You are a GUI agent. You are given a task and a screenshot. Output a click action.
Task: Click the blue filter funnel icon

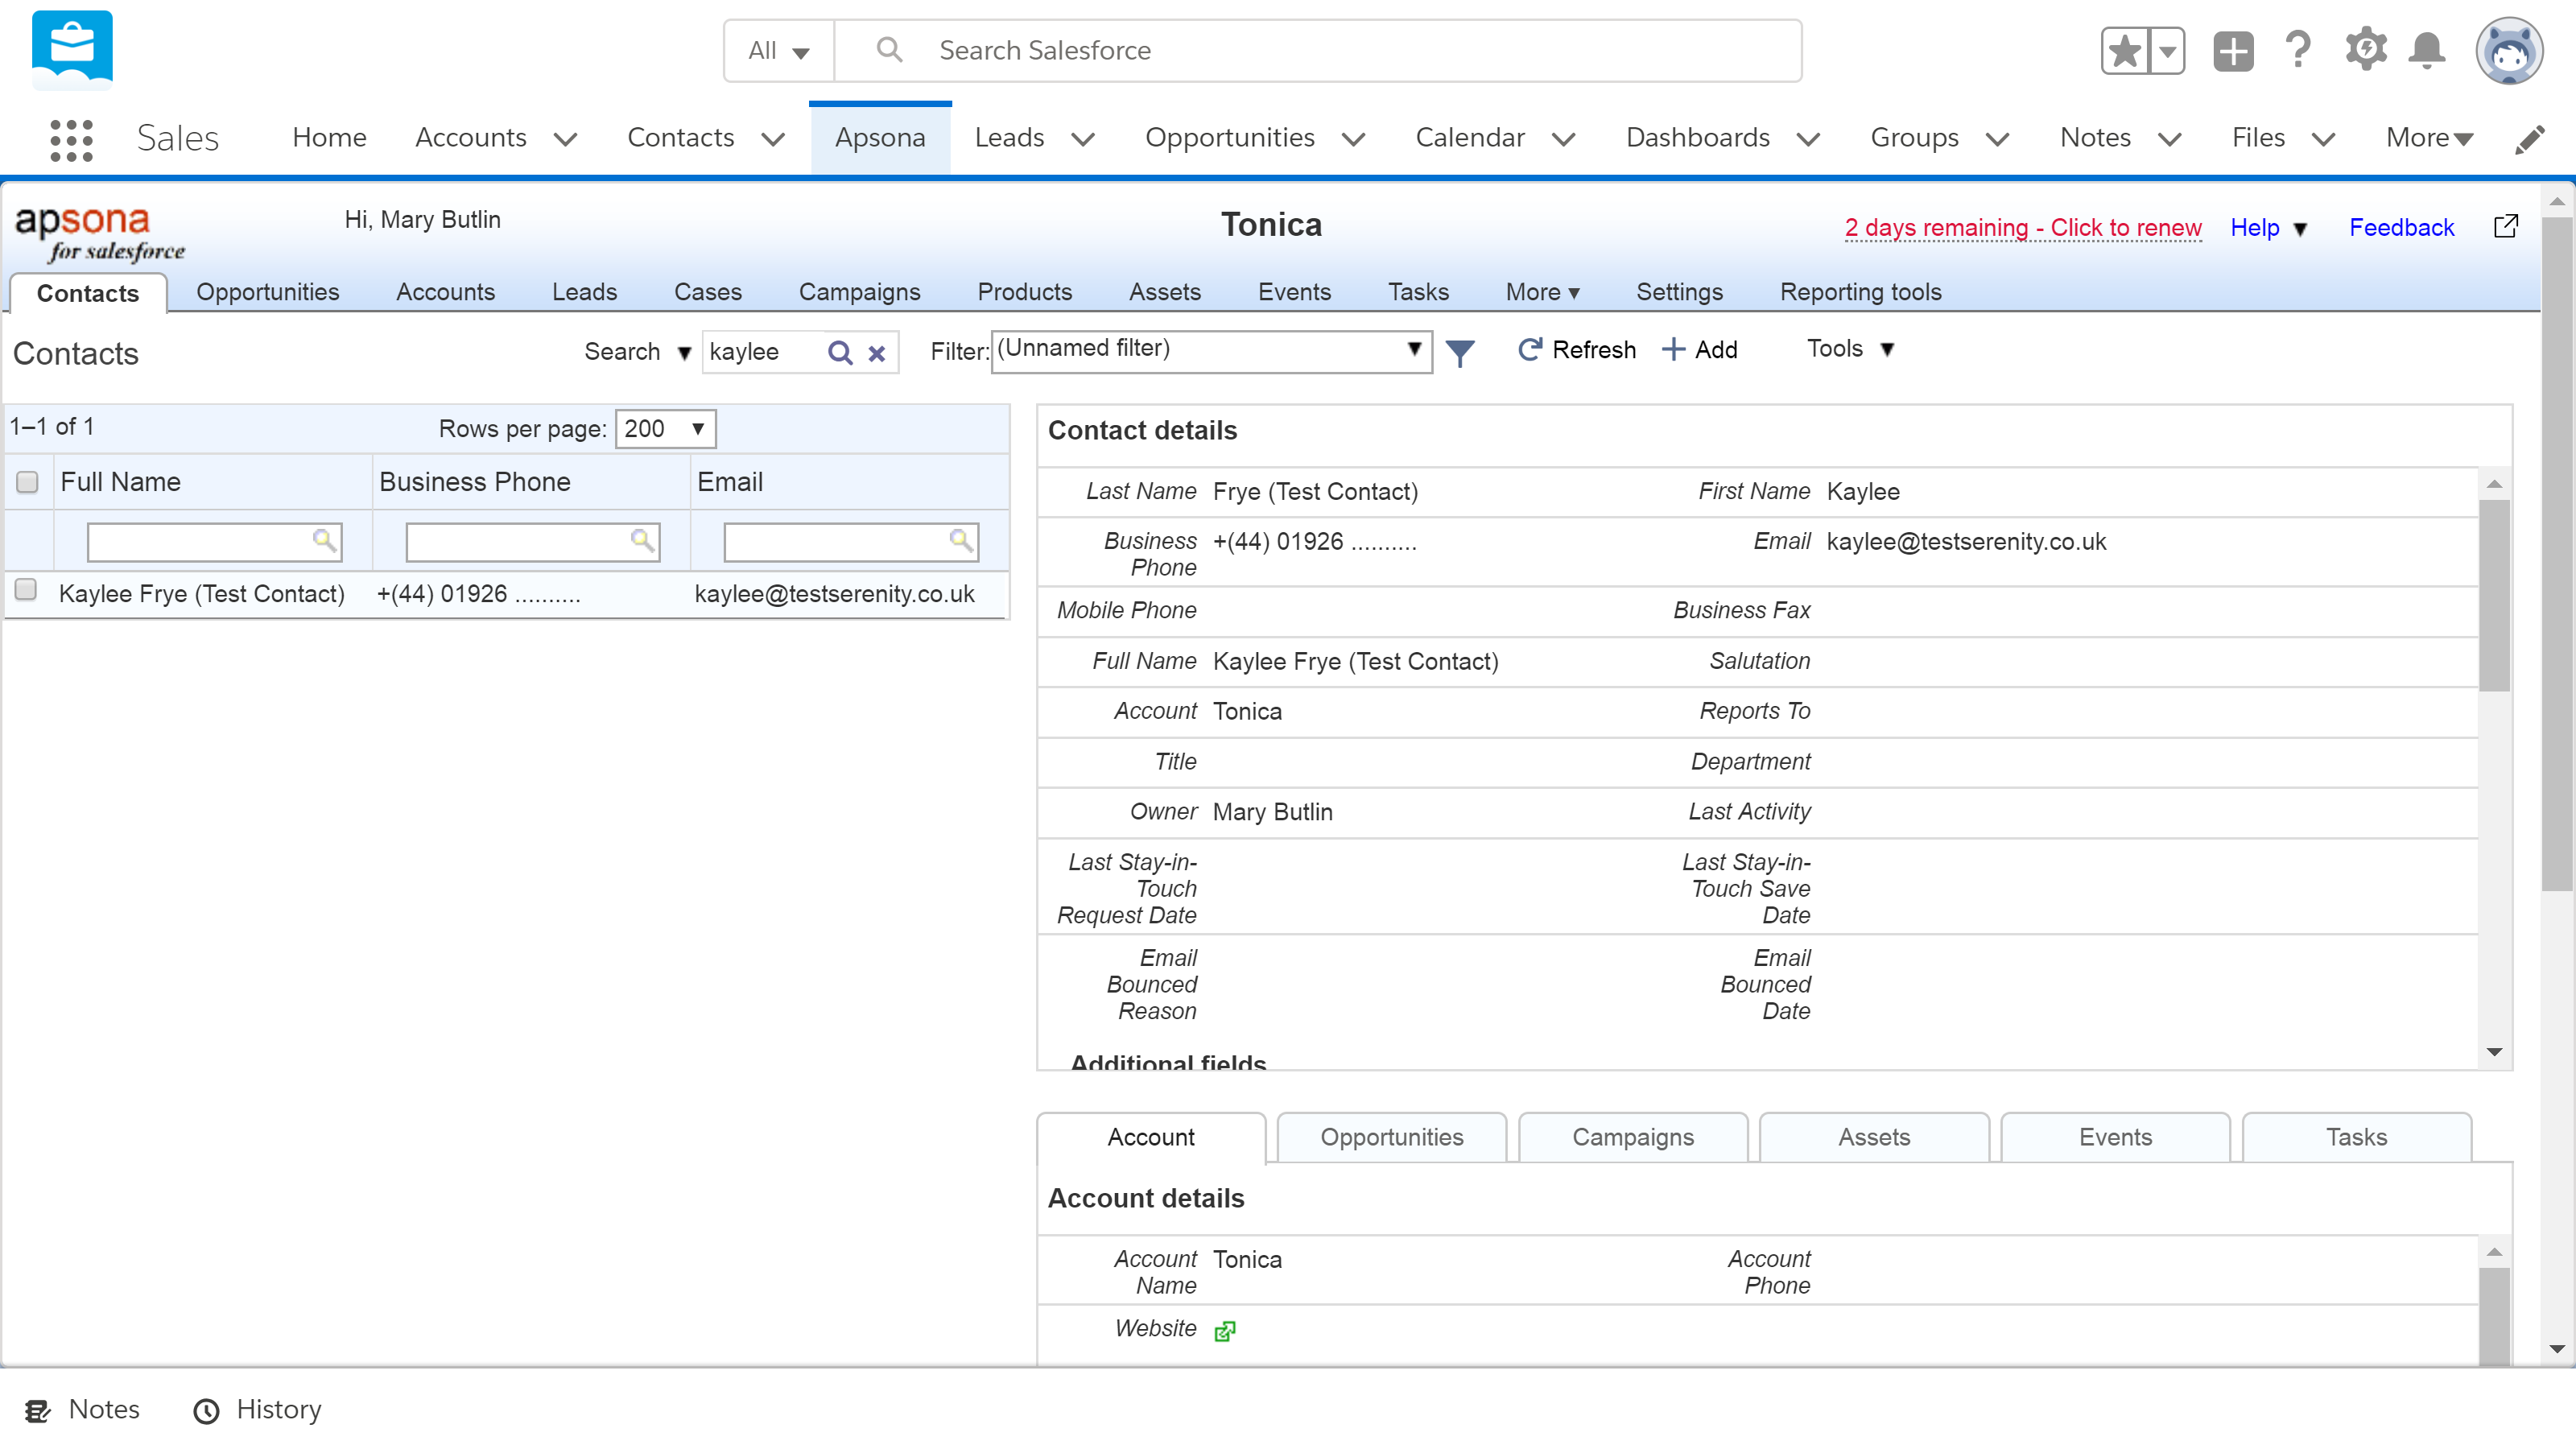click(x=1460, y=352)
